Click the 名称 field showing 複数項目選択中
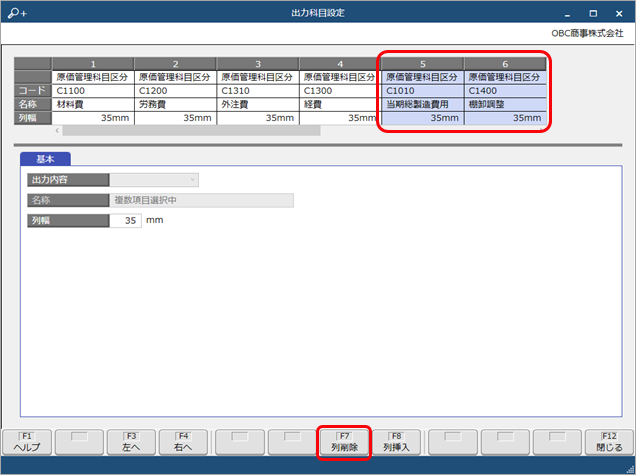This screenshot has height=475, width=636. coord(202,200)
